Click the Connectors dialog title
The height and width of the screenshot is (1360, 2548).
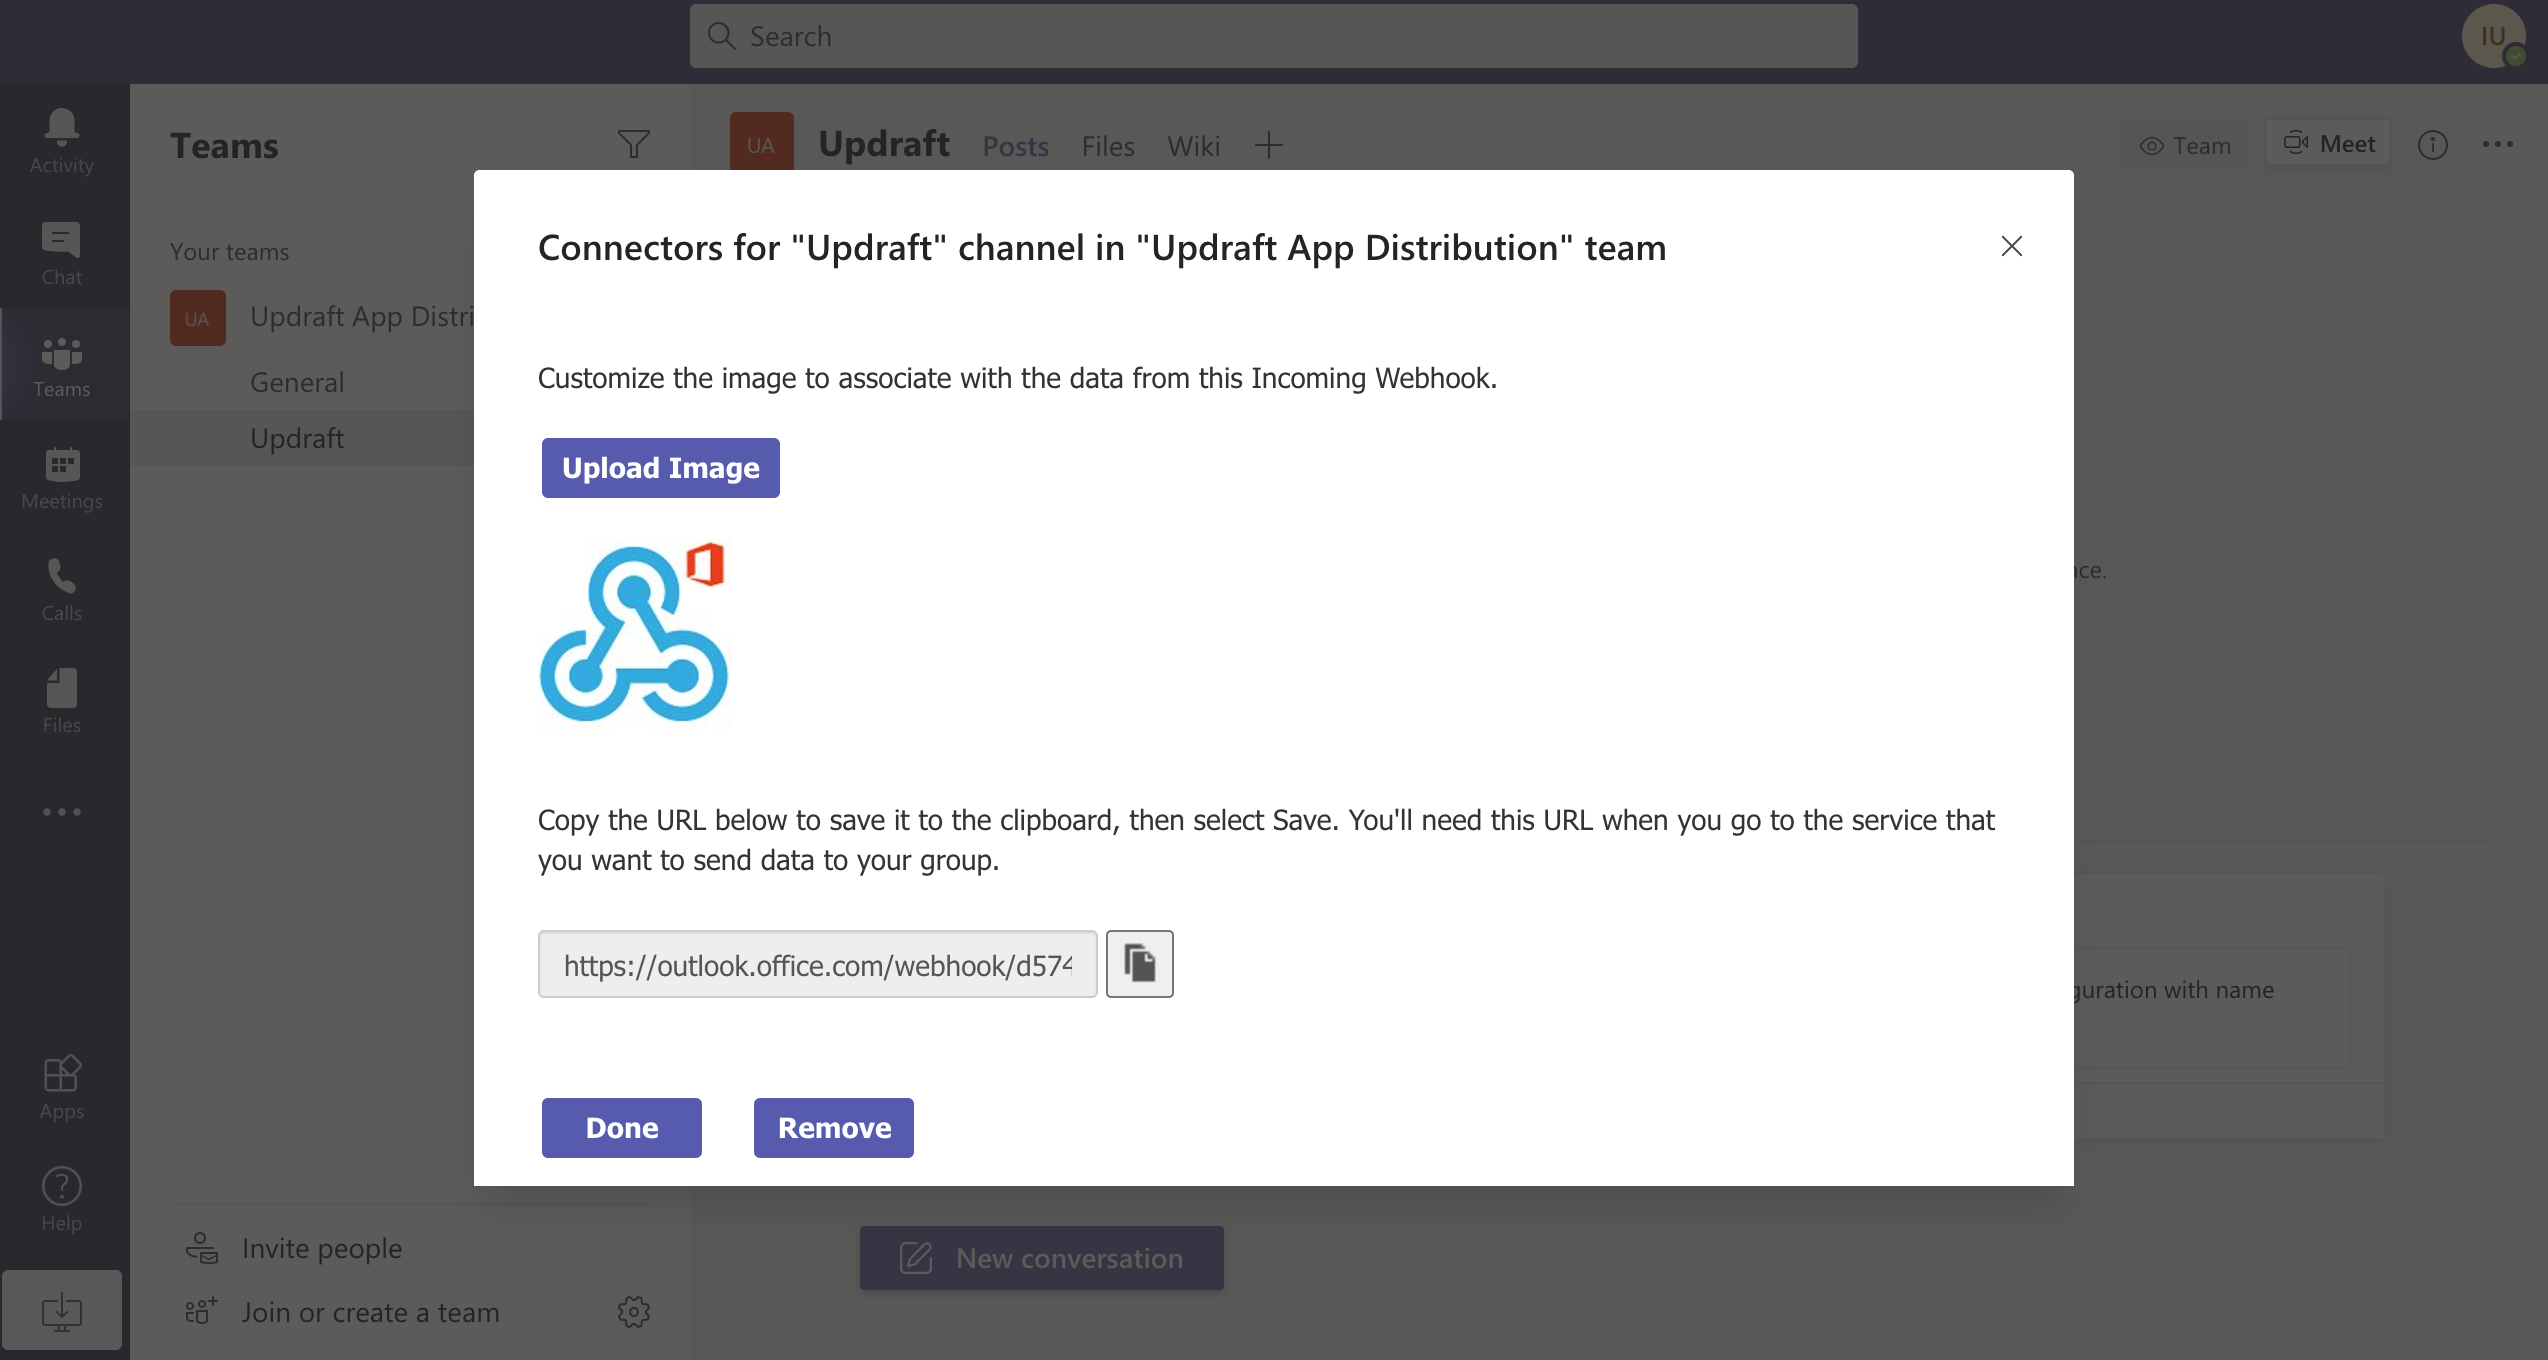(x=1102, y=247)
